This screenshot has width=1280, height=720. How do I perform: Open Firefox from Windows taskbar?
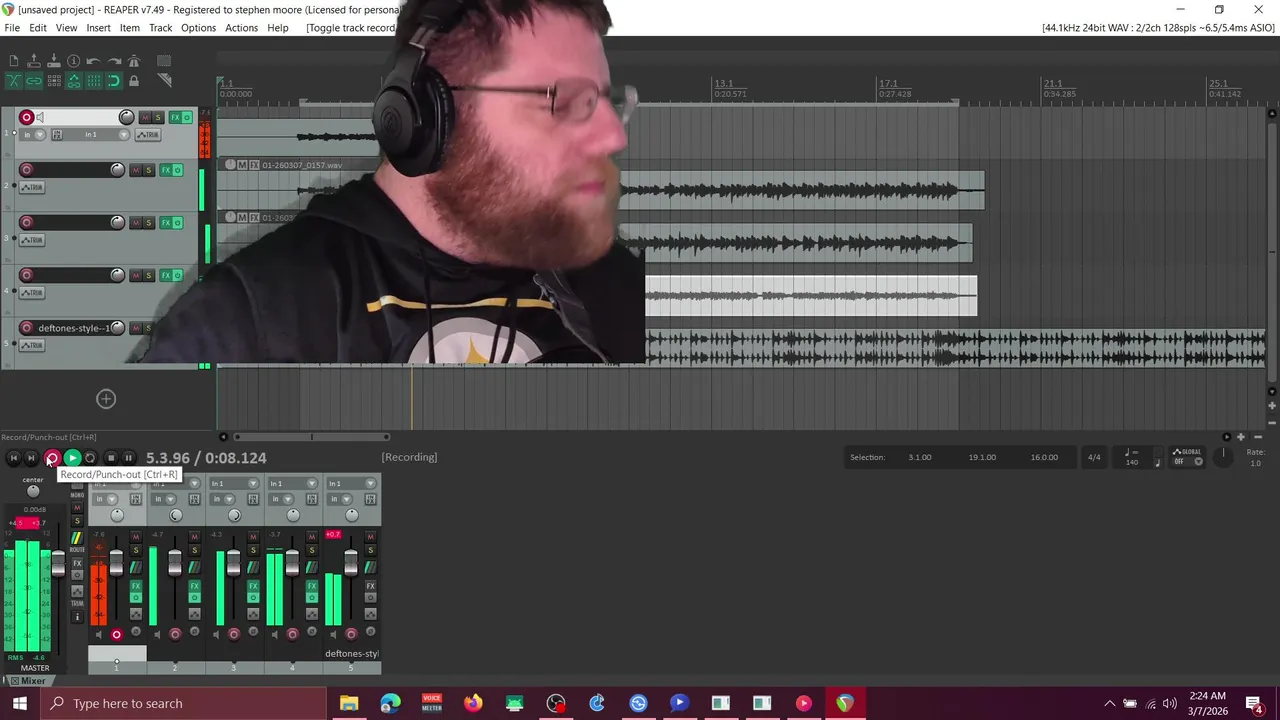(x=473, y=703)
